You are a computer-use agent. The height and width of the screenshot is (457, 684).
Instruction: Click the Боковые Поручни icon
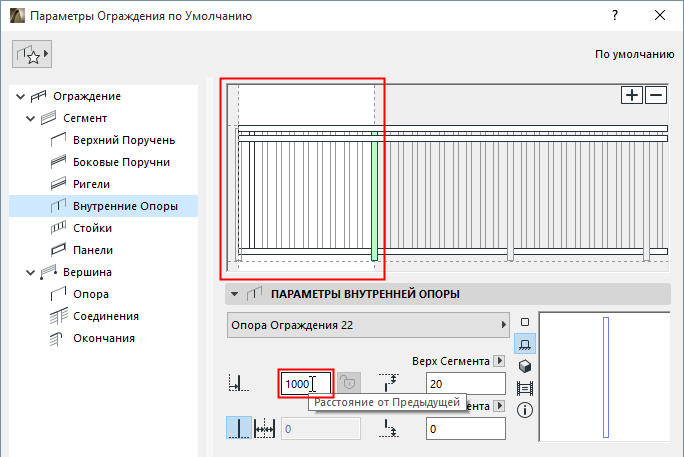[58, 162]
